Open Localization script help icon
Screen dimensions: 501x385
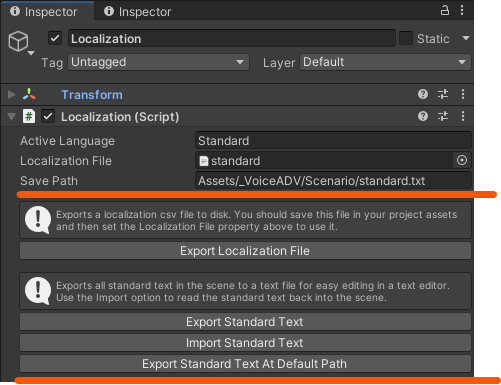coord(423,116)
